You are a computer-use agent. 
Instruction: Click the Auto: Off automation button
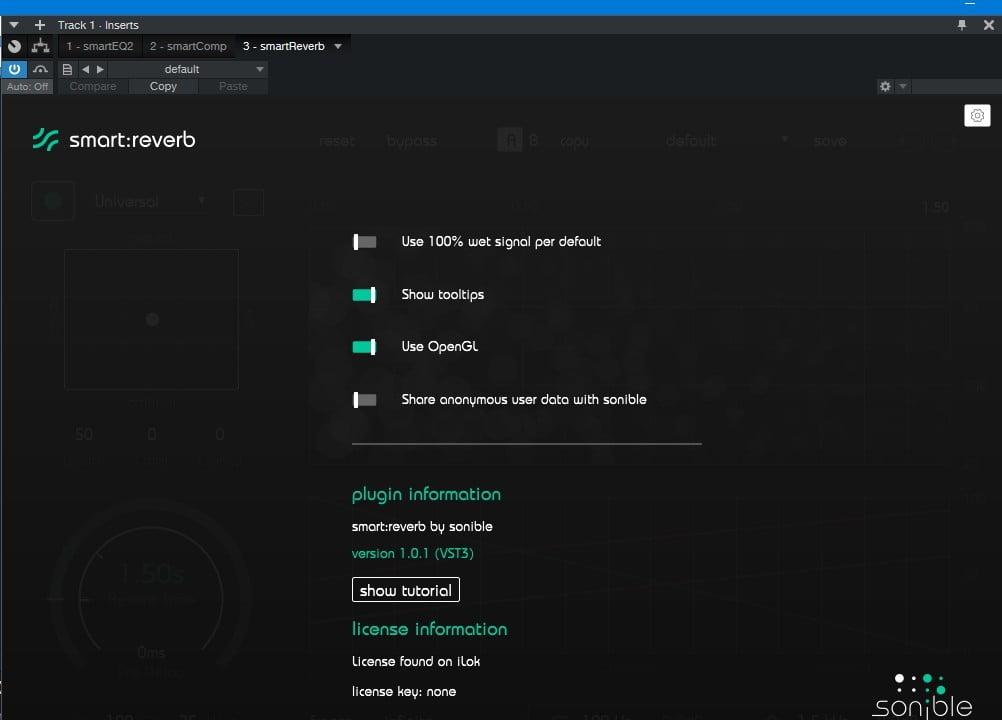(27, 86)
